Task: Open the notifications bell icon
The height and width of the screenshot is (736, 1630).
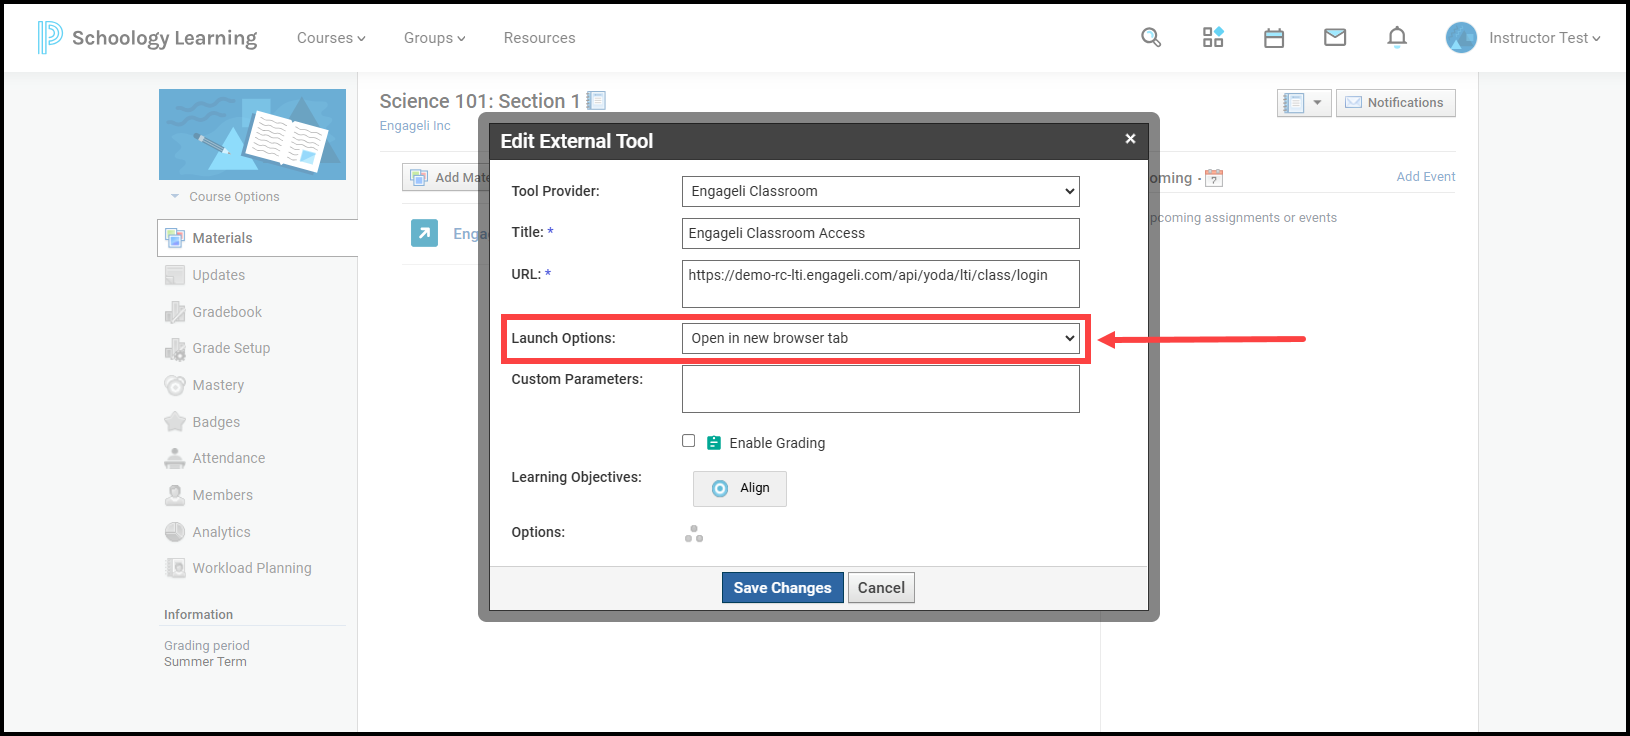Action: (x=1397, y=38)
